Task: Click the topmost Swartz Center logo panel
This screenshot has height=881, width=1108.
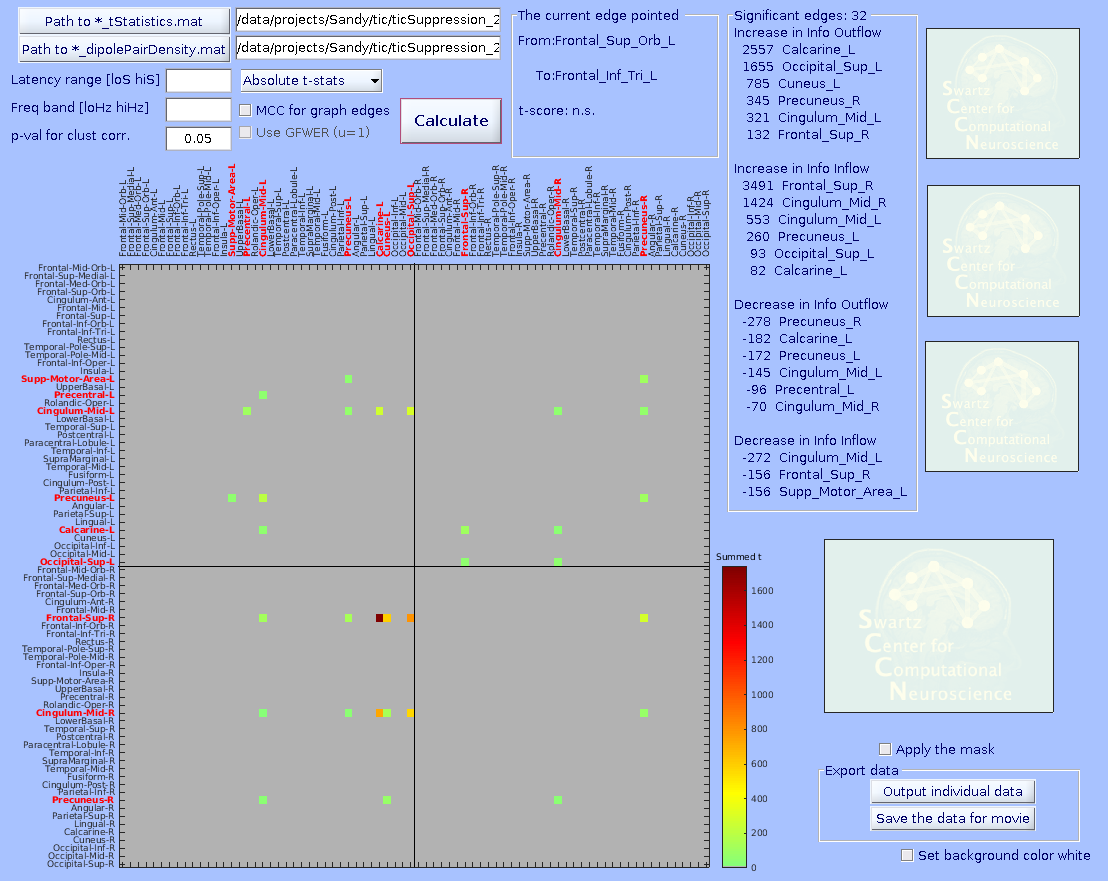Action: (1003, 93)
